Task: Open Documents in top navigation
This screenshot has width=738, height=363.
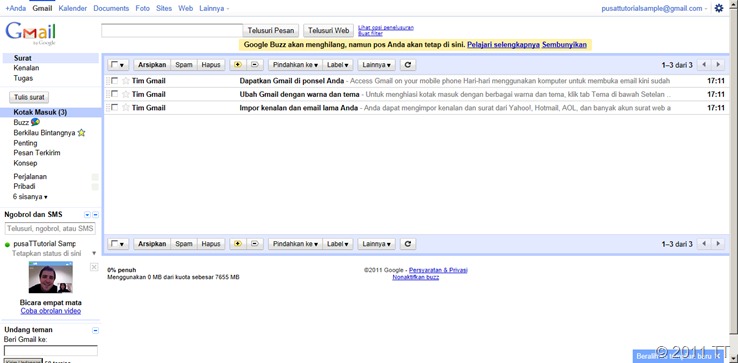Action: coord(111,8)
